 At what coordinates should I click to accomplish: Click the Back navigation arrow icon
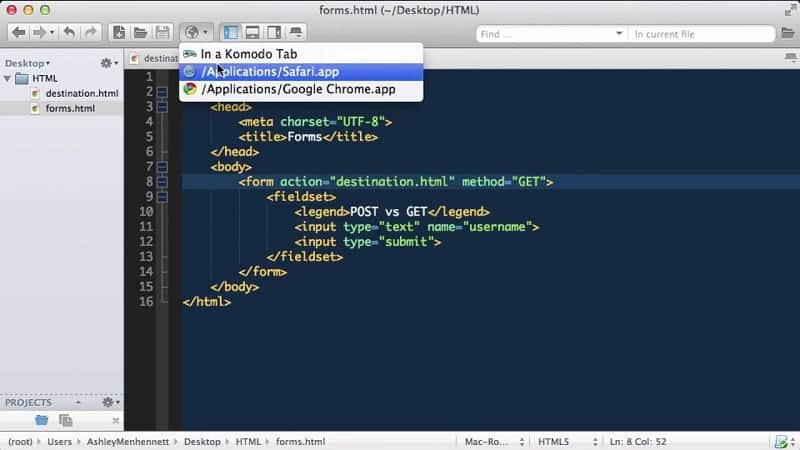click(19, 33)
